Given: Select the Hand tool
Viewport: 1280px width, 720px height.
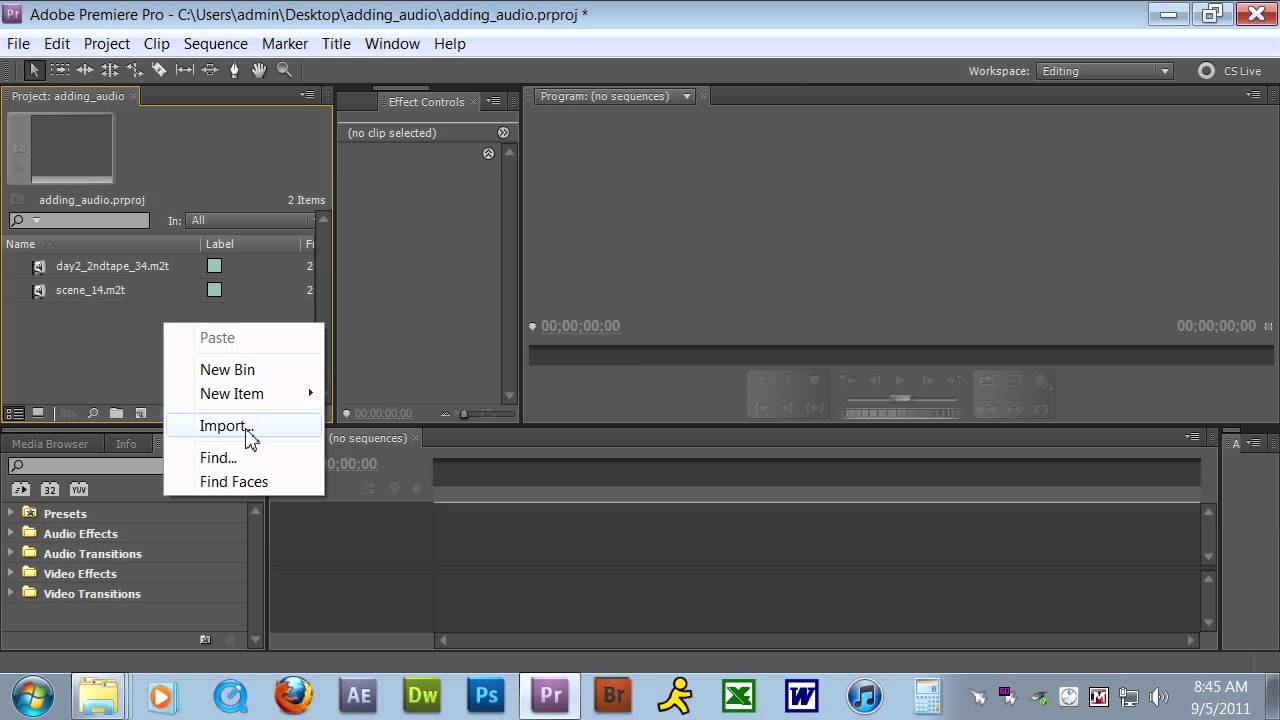Looking at the screenshot, I should pos(259,70).
